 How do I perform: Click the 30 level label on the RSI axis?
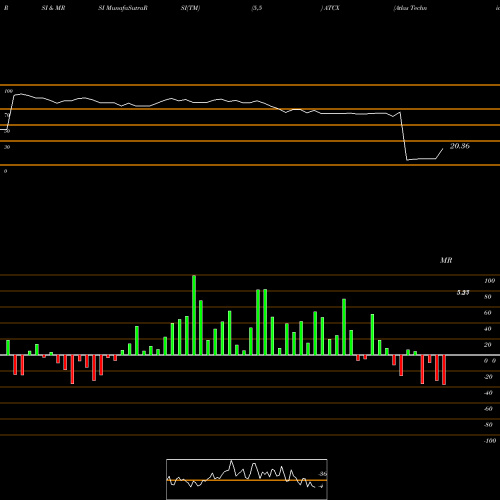[7, 147]
